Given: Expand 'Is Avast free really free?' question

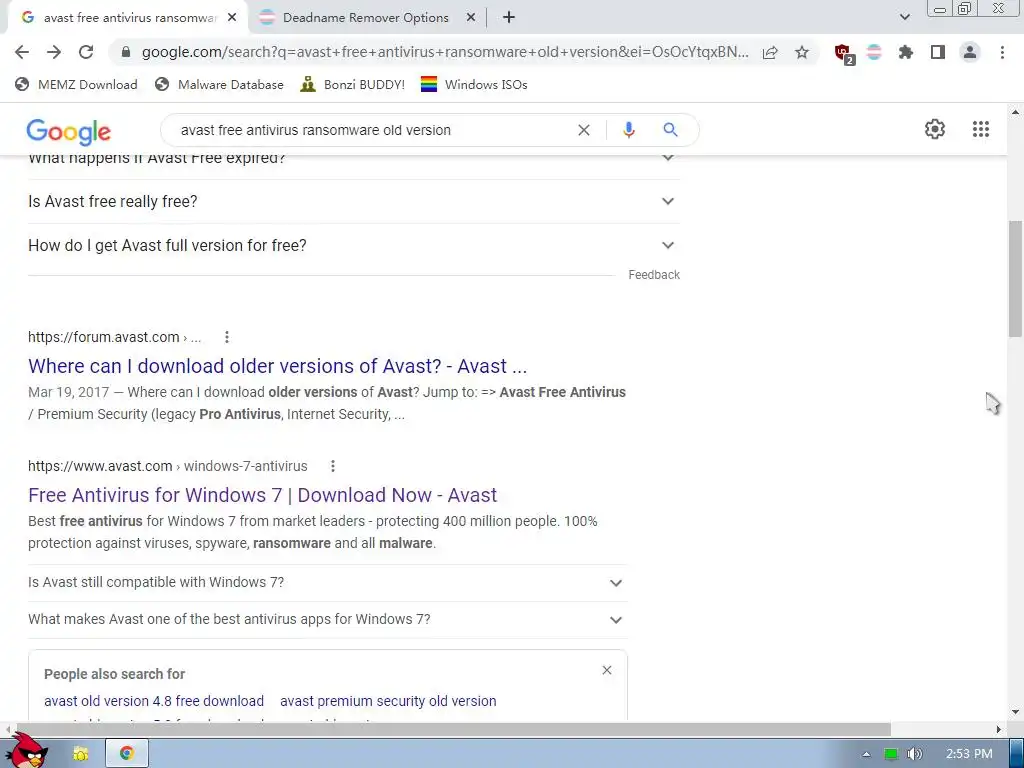Looking at the screenshot, I should tap(354, 201).
